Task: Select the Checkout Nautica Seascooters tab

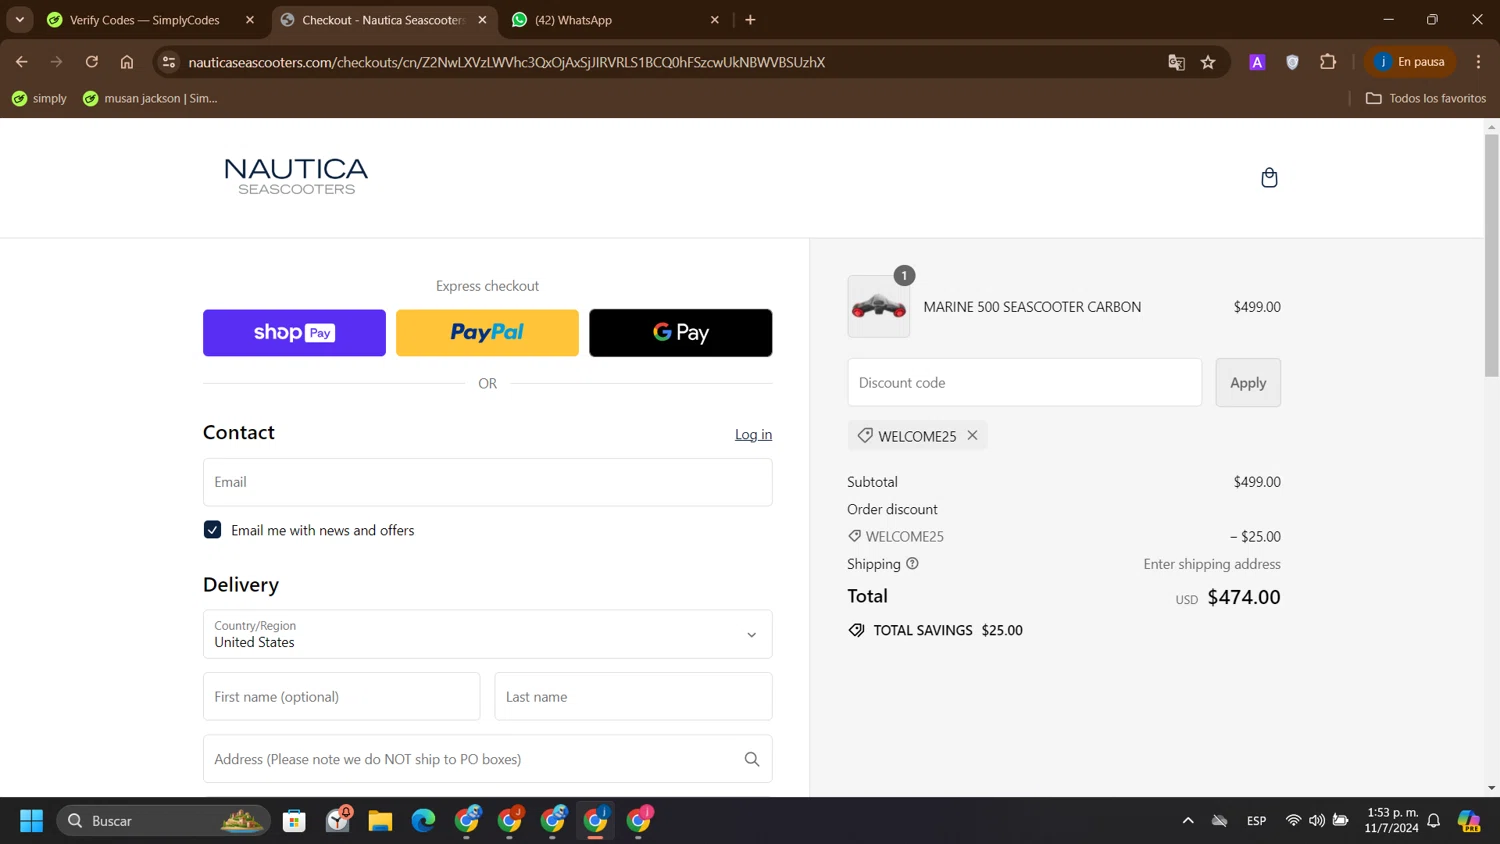Action: (384, 19)
